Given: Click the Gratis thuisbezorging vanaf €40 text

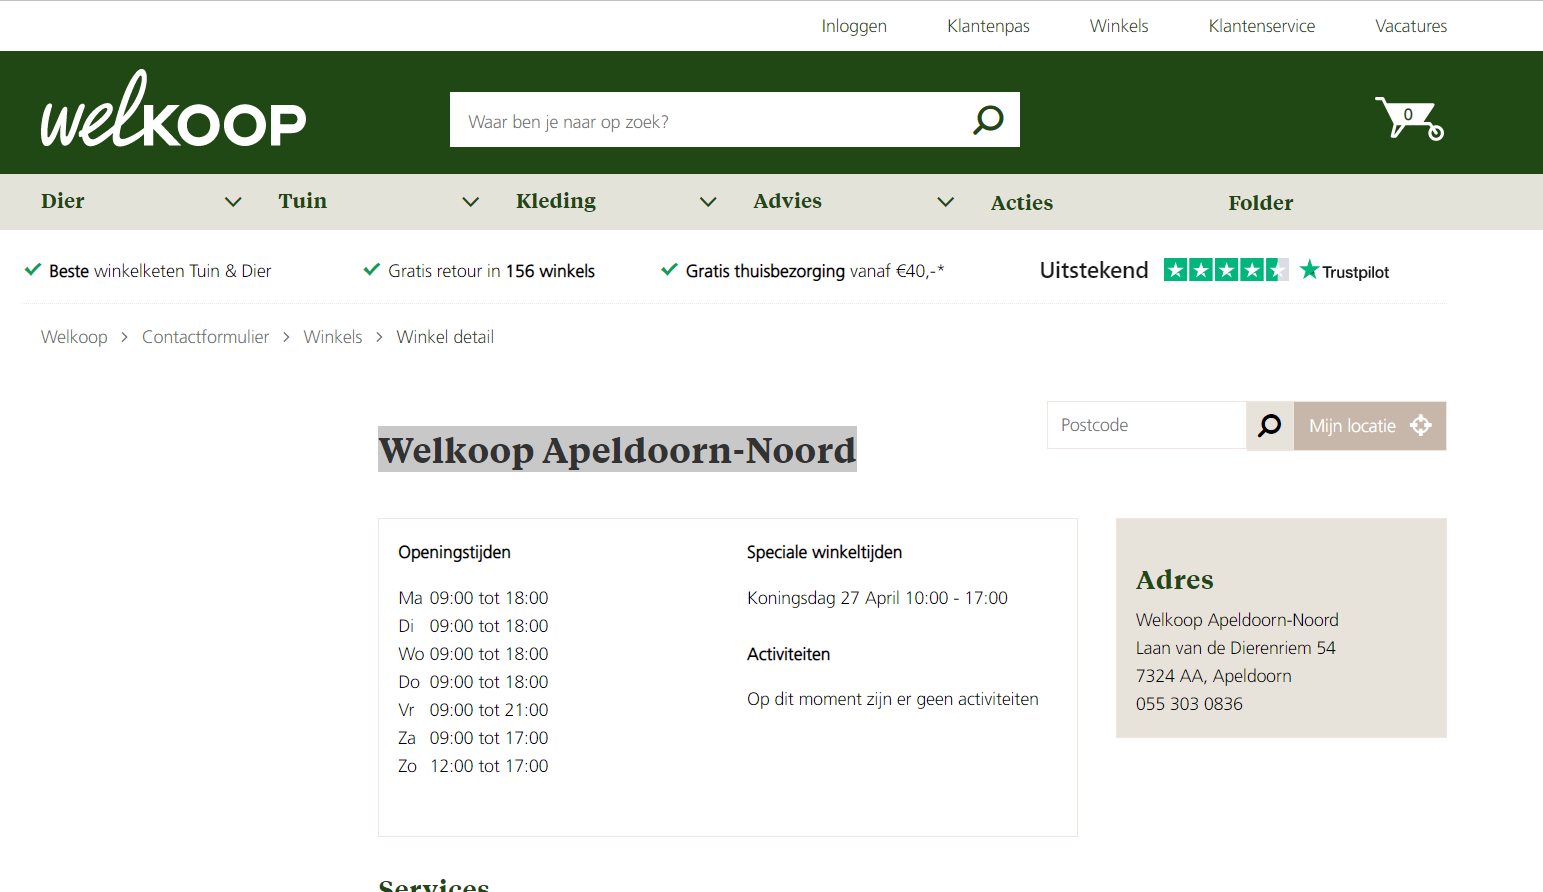Looking at the screenshot, I should (815, 271).
